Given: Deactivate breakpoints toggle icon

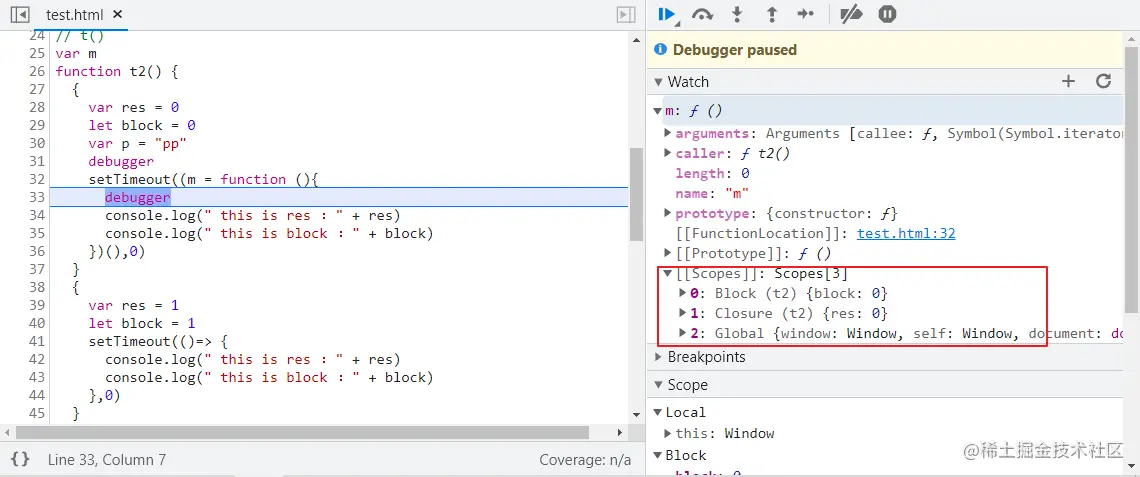Looking at the screenshot, I should tap(851, 14).
